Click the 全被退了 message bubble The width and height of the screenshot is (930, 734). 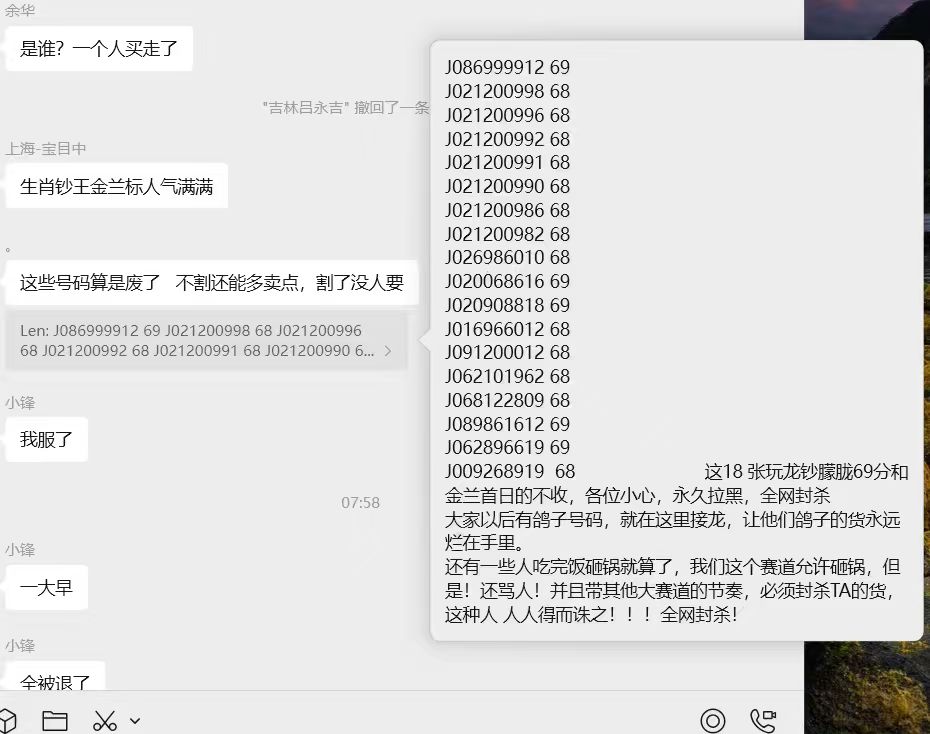(x=55, y=680)
